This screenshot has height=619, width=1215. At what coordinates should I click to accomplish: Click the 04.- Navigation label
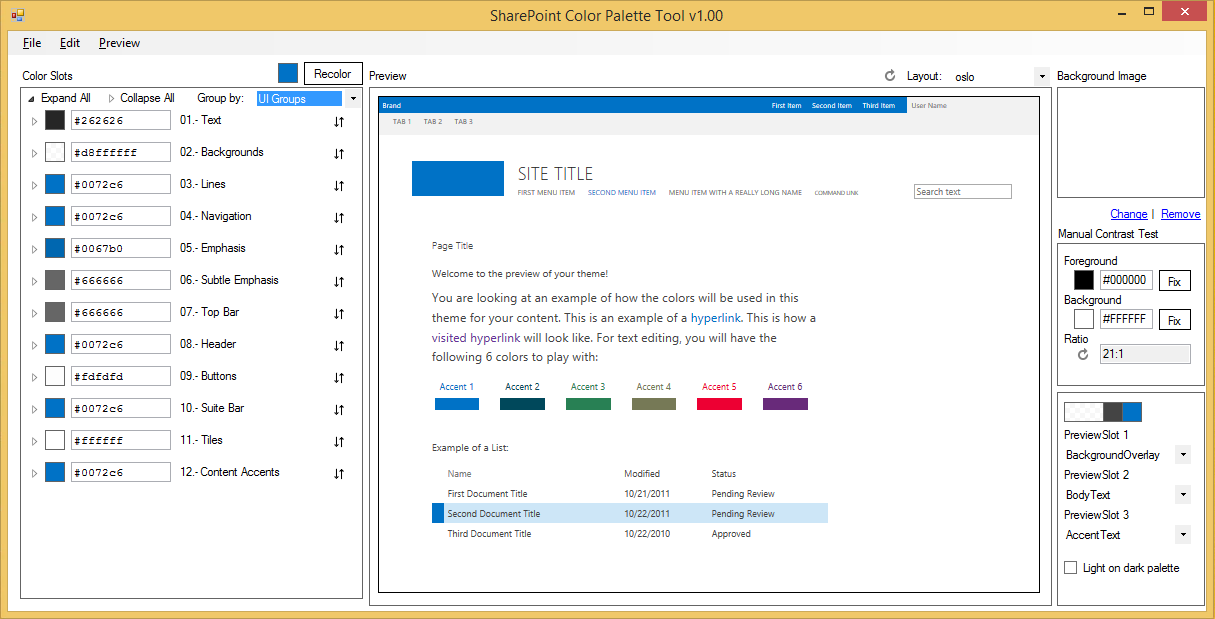click(x=216, y=216)
